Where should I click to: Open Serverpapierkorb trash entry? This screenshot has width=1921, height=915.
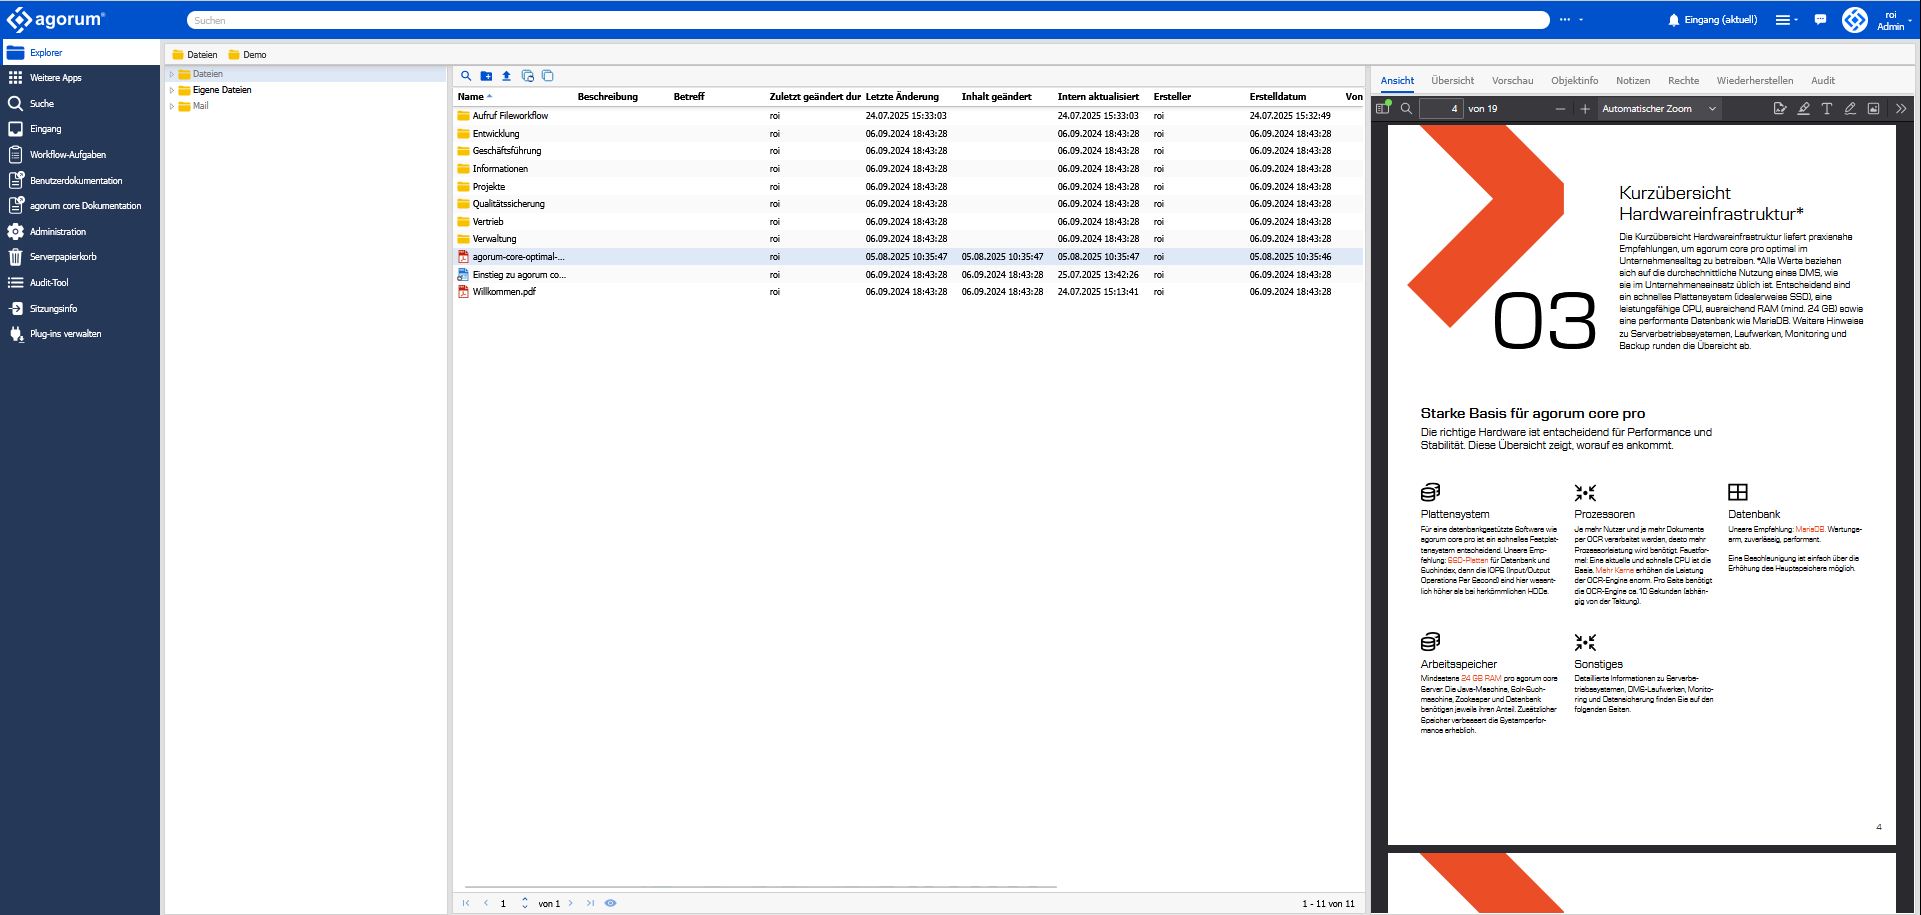click(80, 257)
